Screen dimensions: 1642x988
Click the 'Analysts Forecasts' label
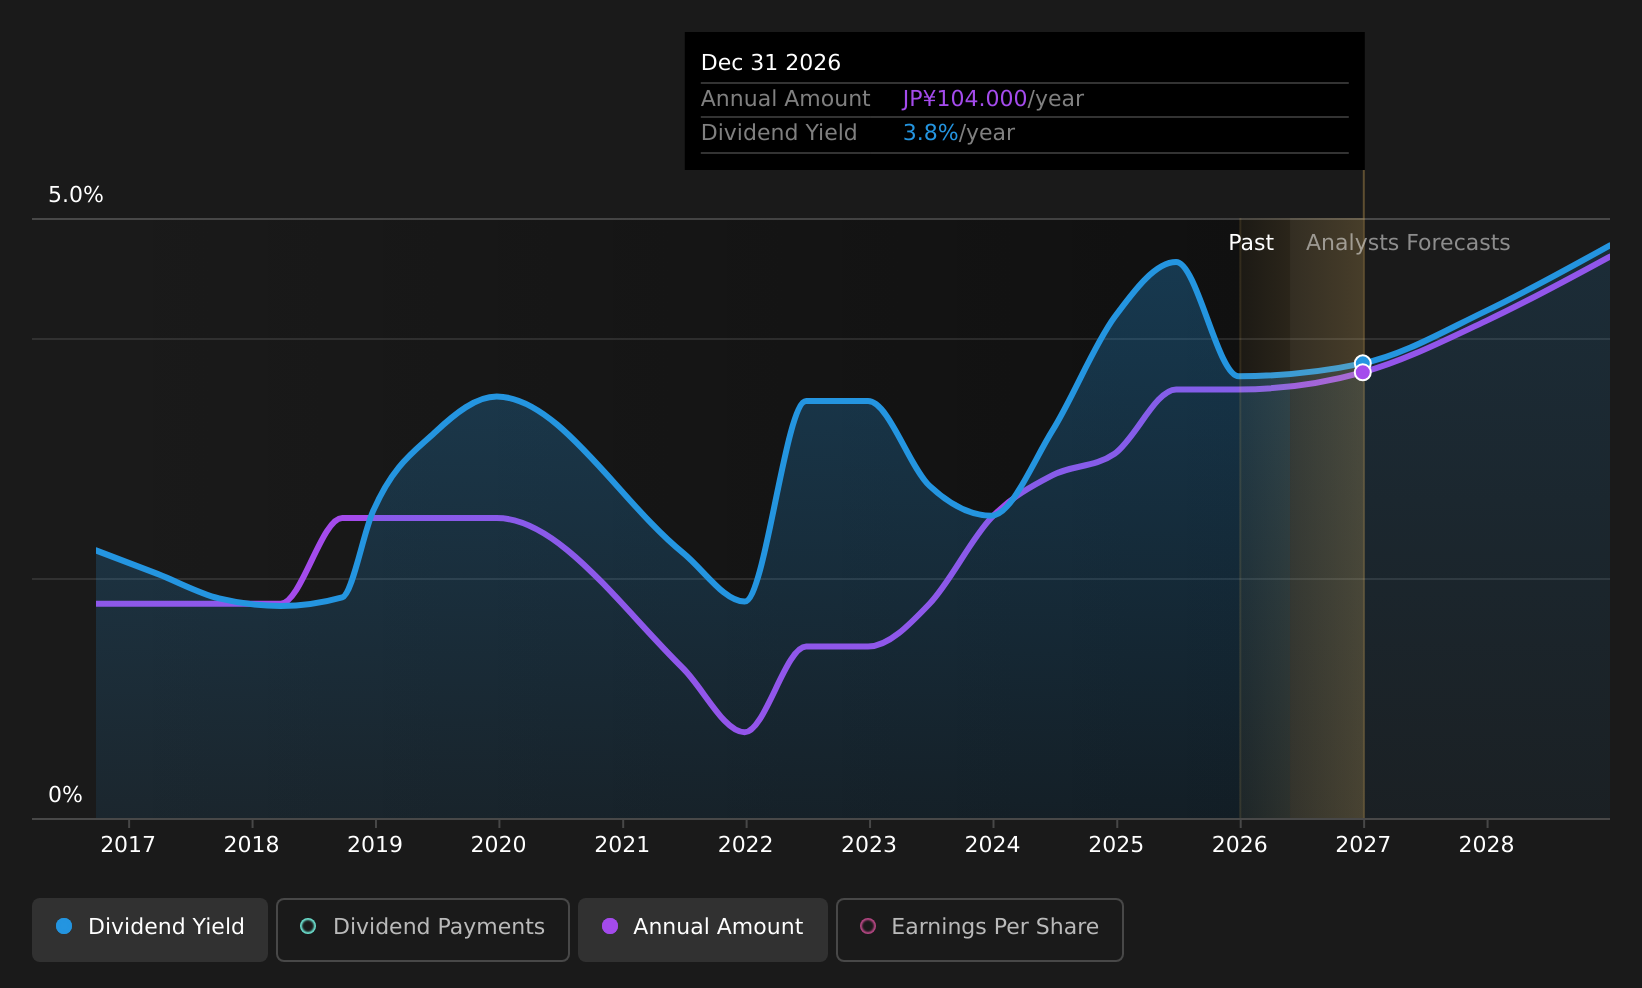(1408, 243)
